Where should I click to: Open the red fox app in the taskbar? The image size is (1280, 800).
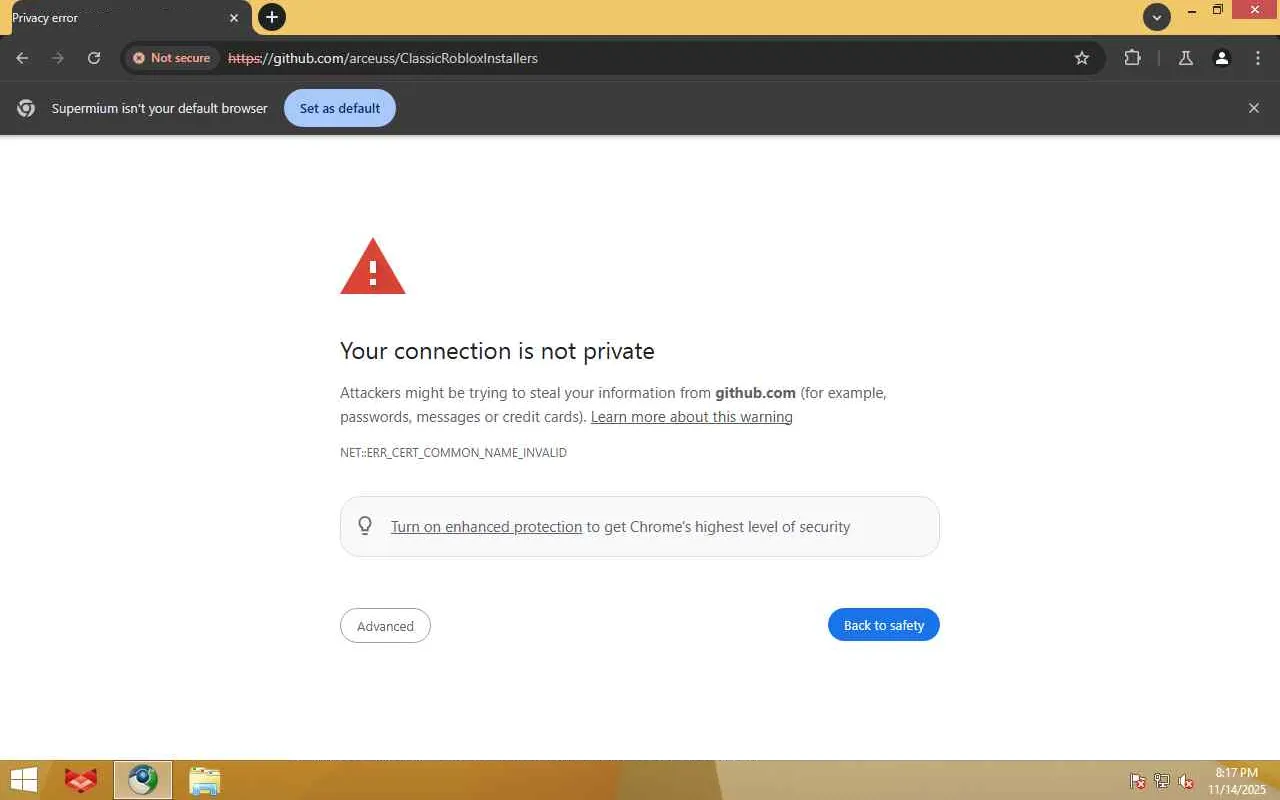81,780
